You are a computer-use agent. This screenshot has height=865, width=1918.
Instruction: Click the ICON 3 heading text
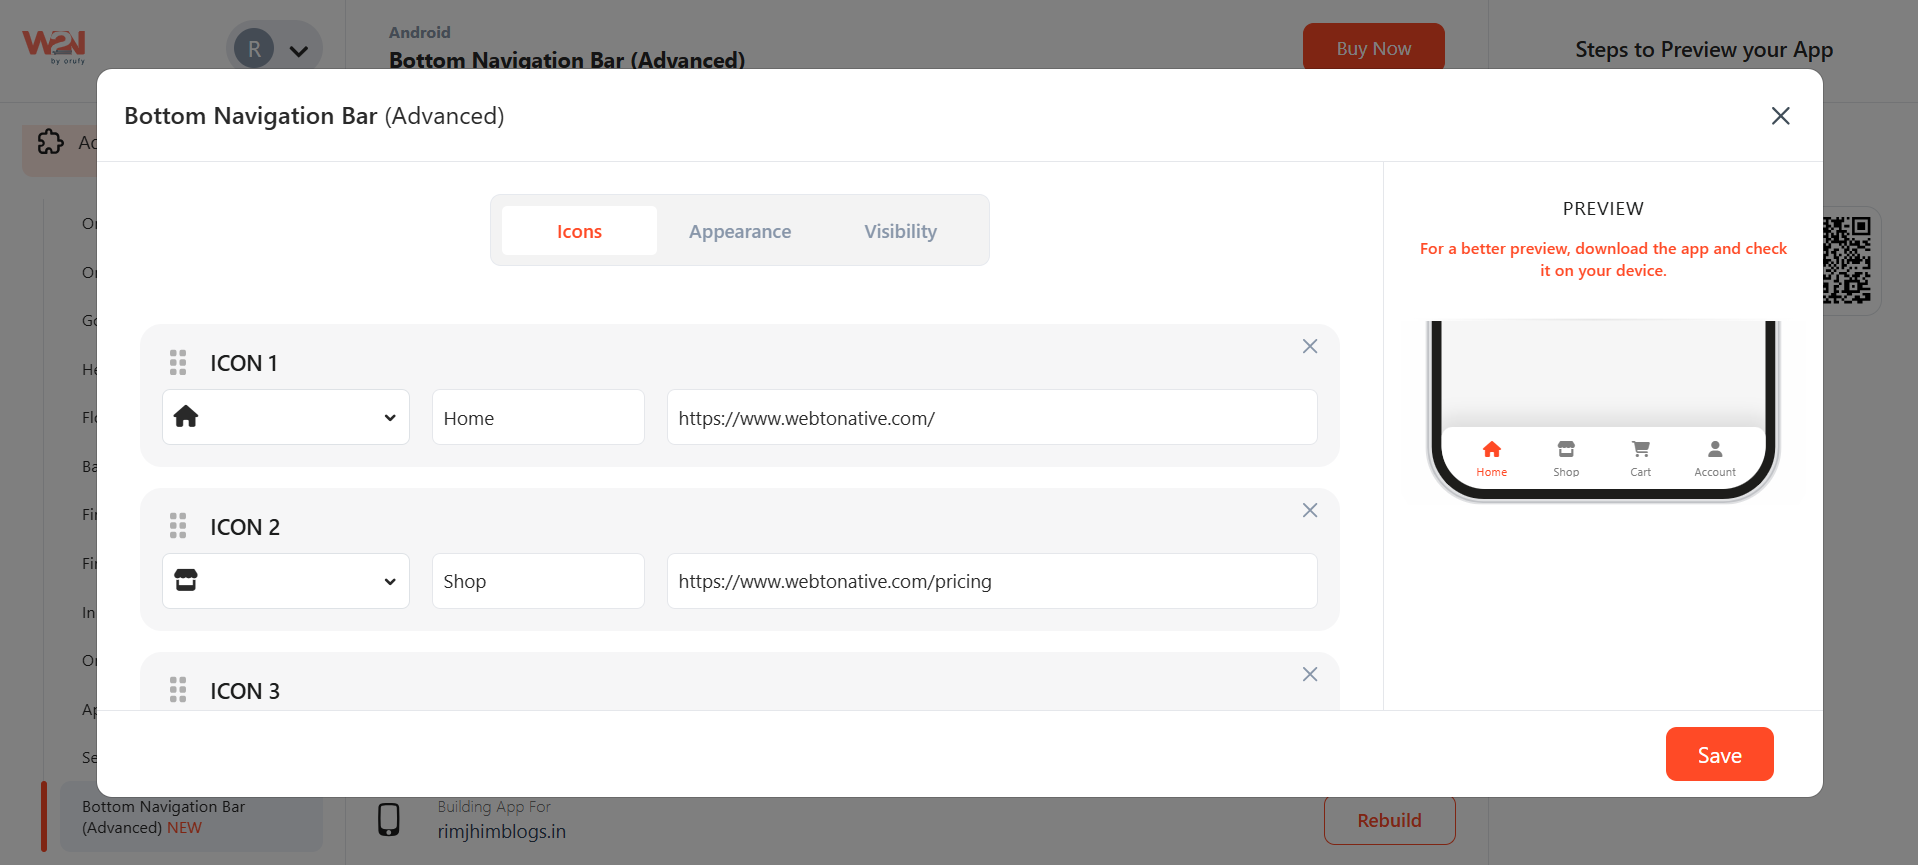[x=245, y=691]
